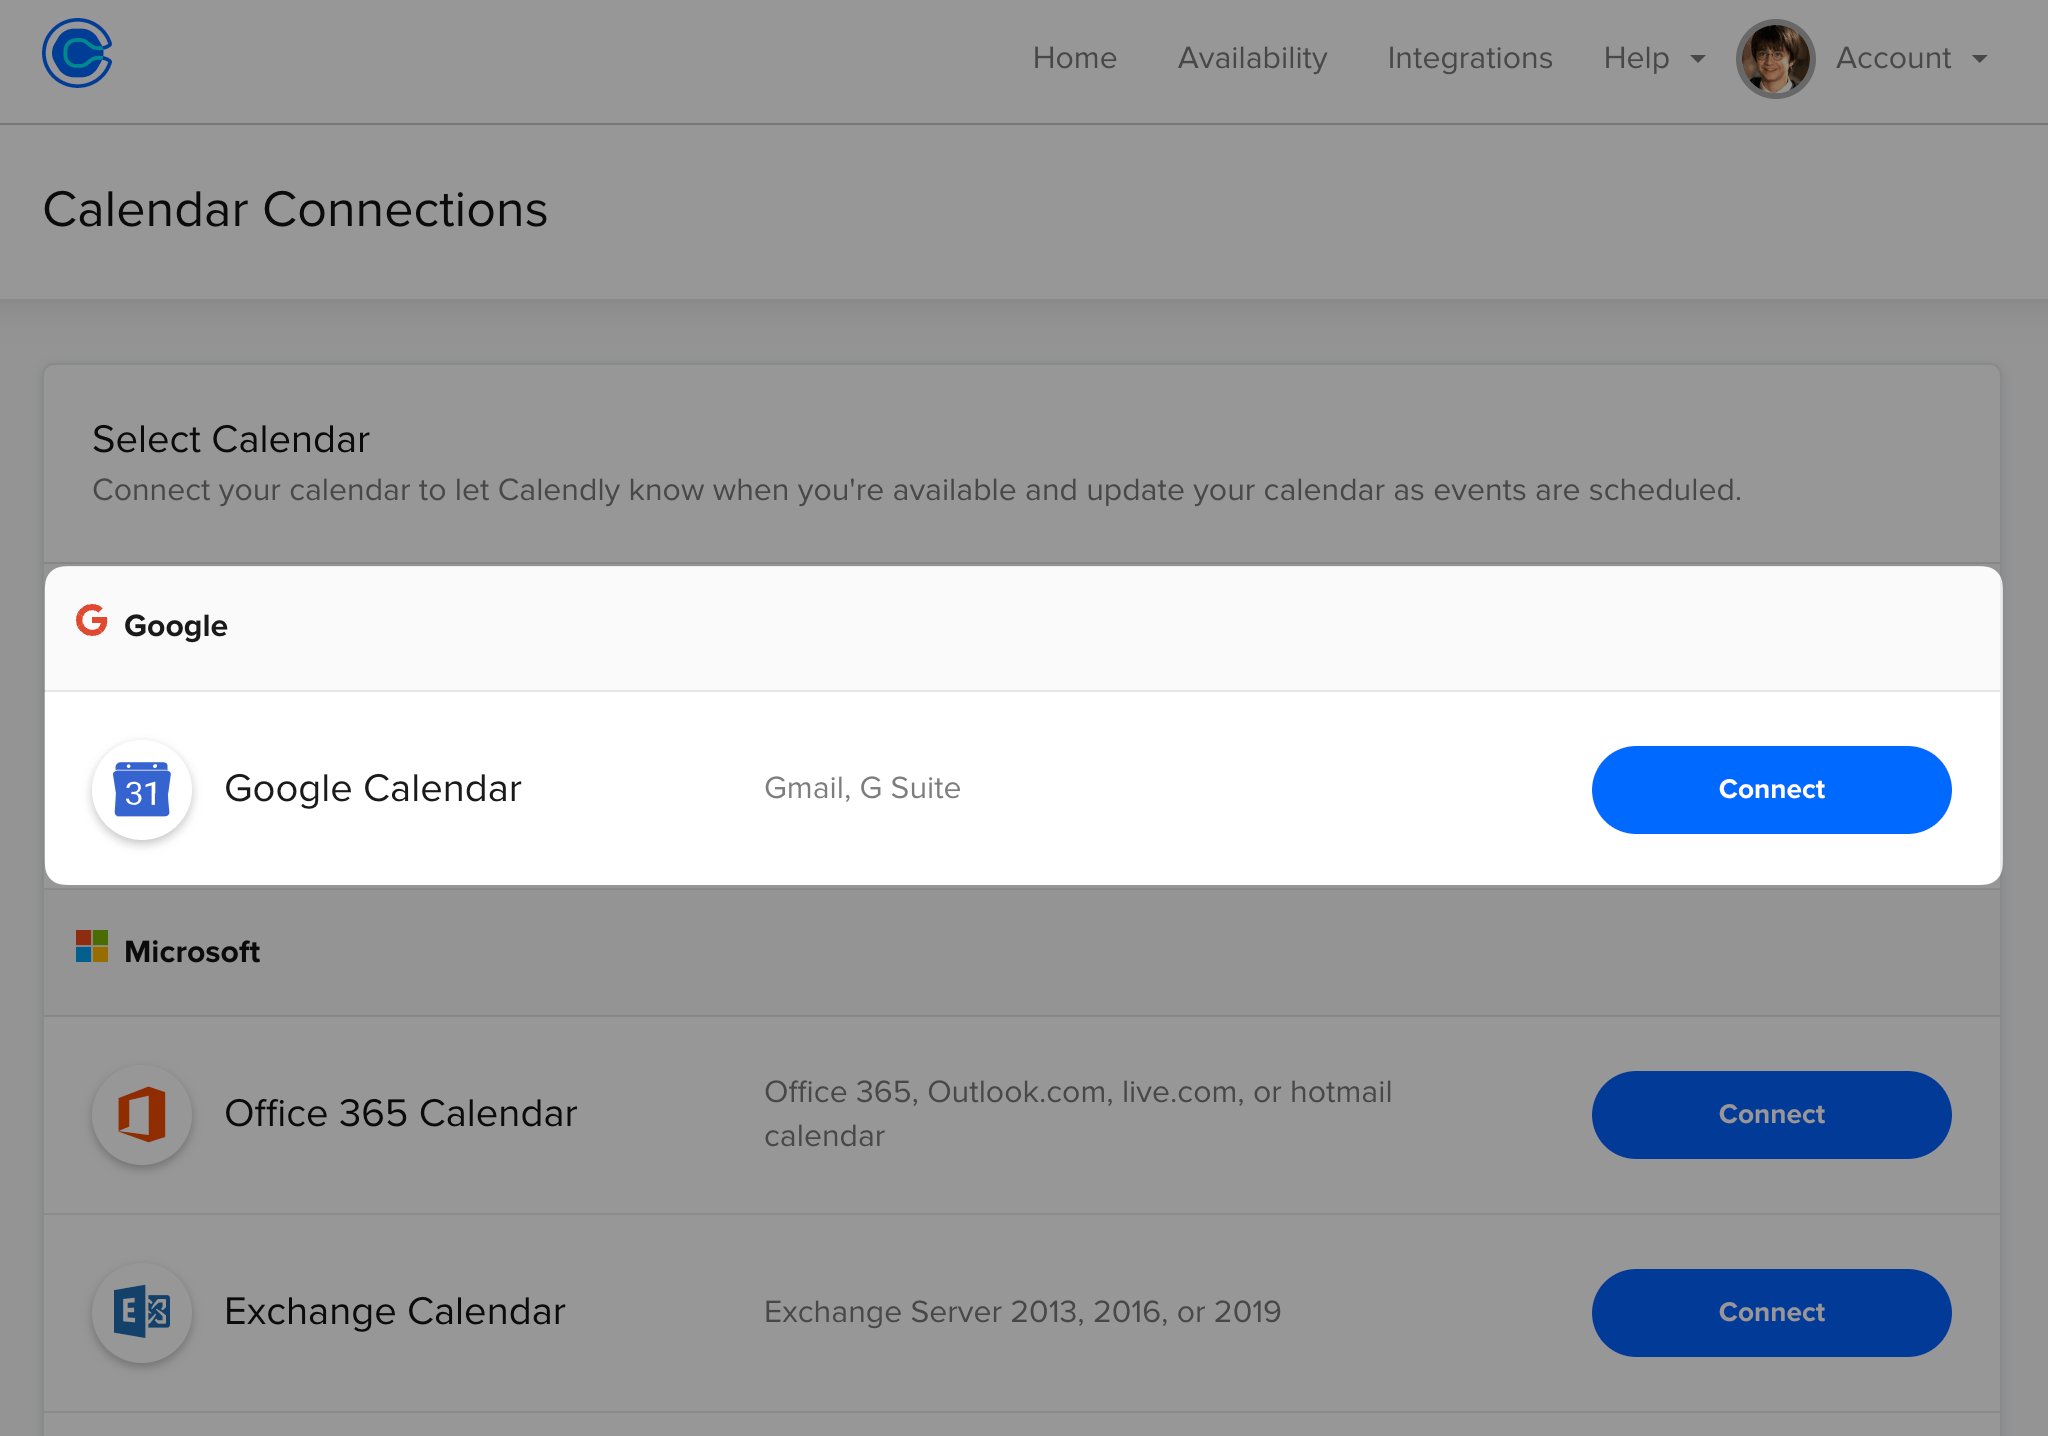Click the Calendar Connections heading

tap(295, 210)
